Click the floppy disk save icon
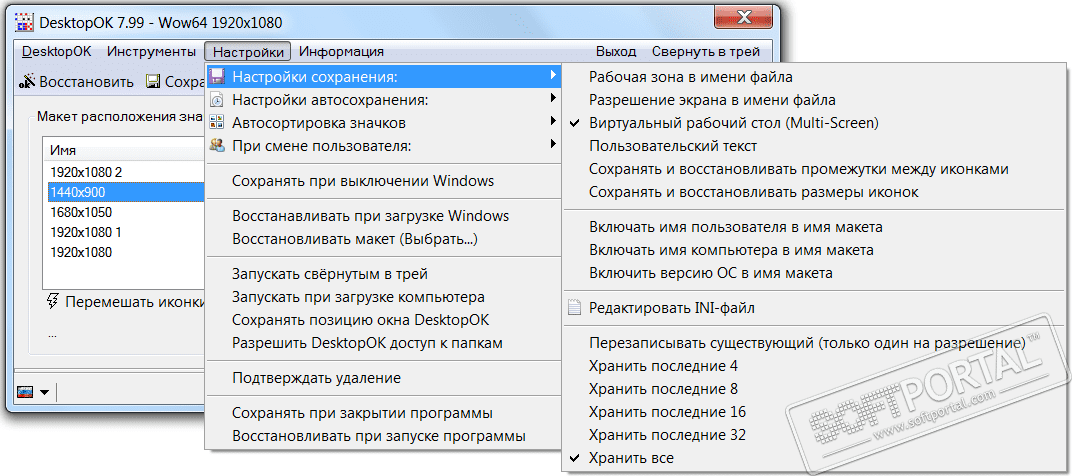This screenshot has height=476, width=1072. point(153,82)
